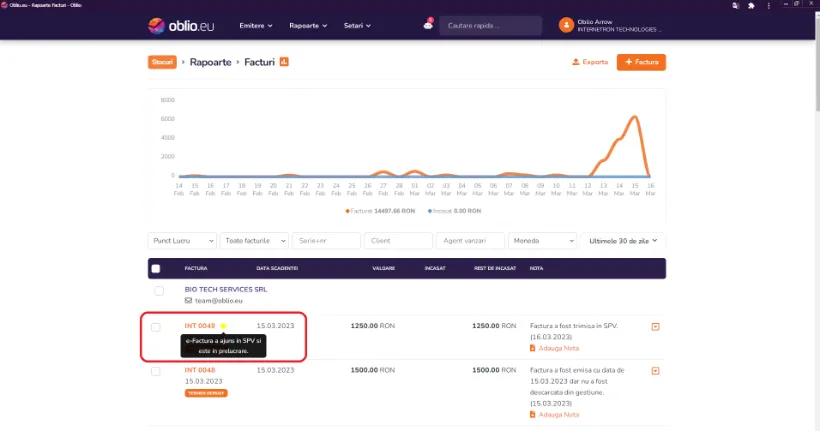Image resolution: width=820 pixels, height=431 pixels.
Task: Toggle the select-all checkbox in table header
Action: [x=156, y=269]
